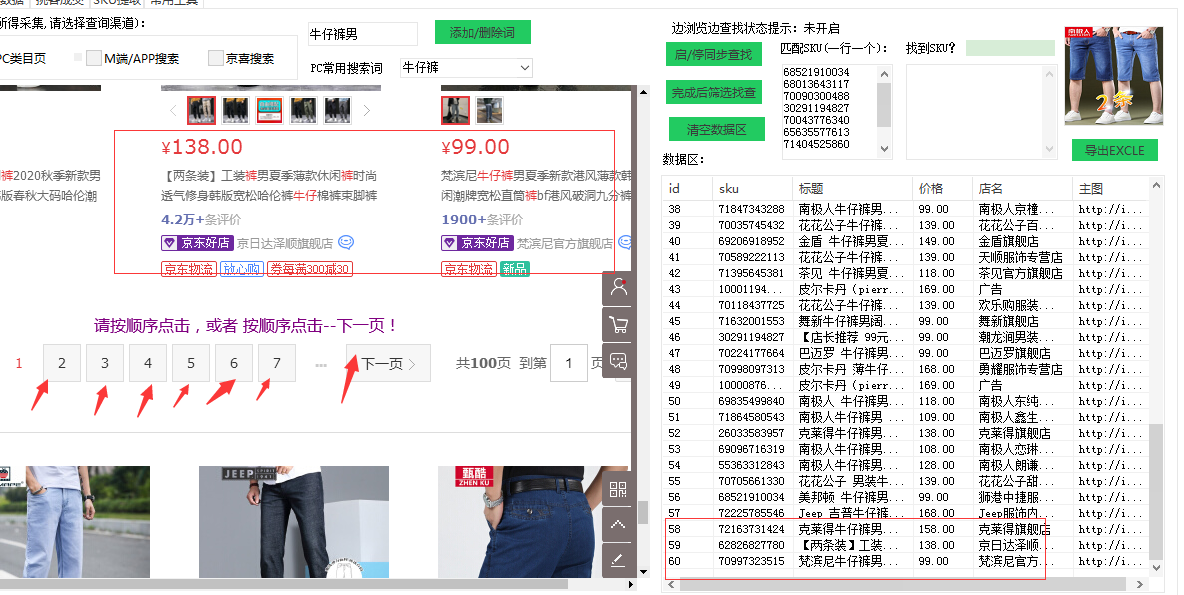
Task: Click scroll-down arrow of 匹配SKU list
Action: tap(884, 149)
